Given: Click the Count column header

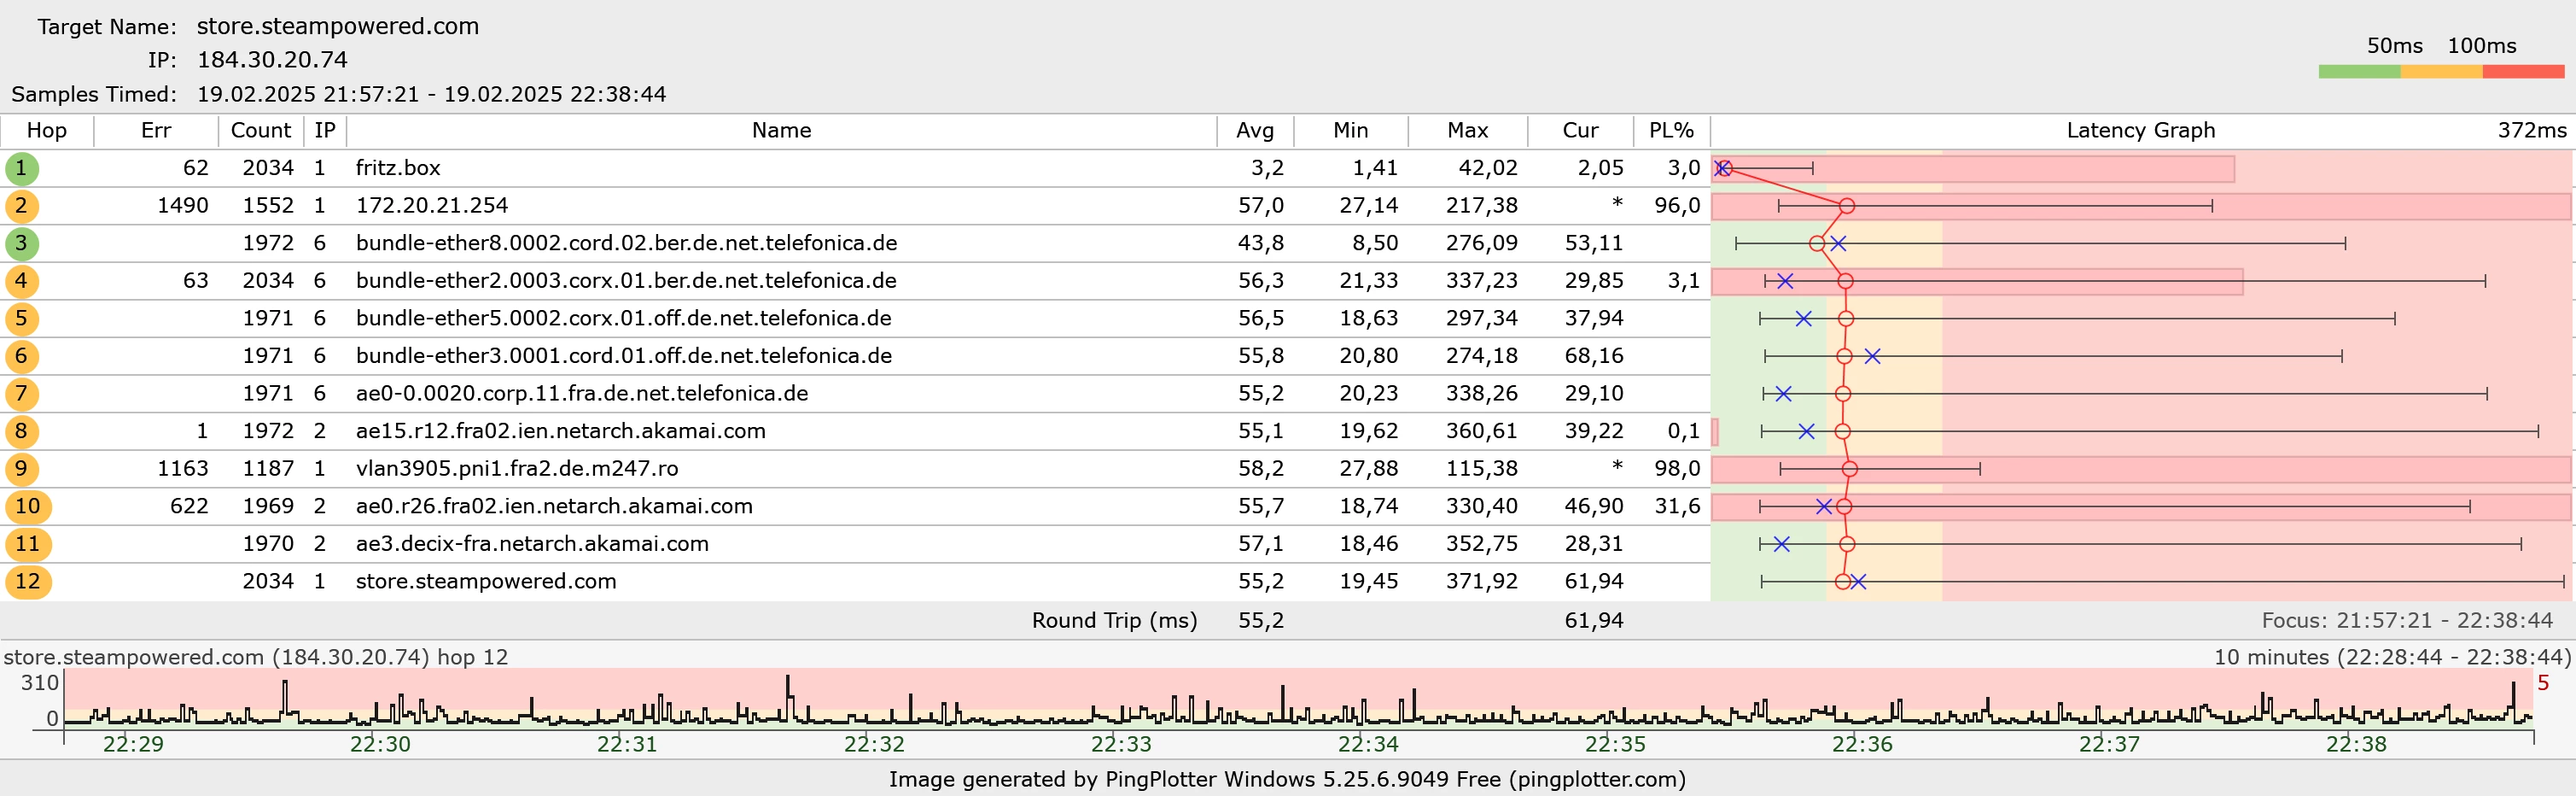Looking at the screenshot, I should tap(260, 130).
